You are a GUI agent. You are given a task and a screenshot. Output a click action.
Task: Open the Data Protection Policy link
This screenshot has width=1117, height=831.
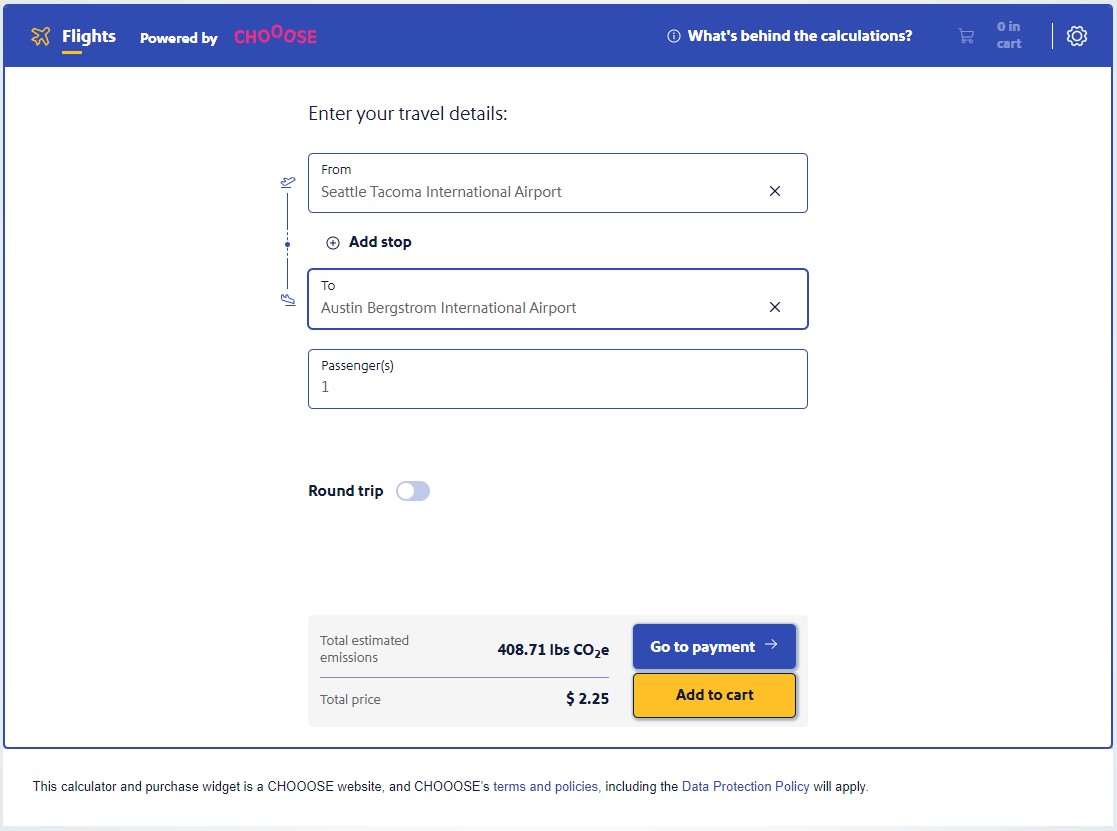pos(745,787)
